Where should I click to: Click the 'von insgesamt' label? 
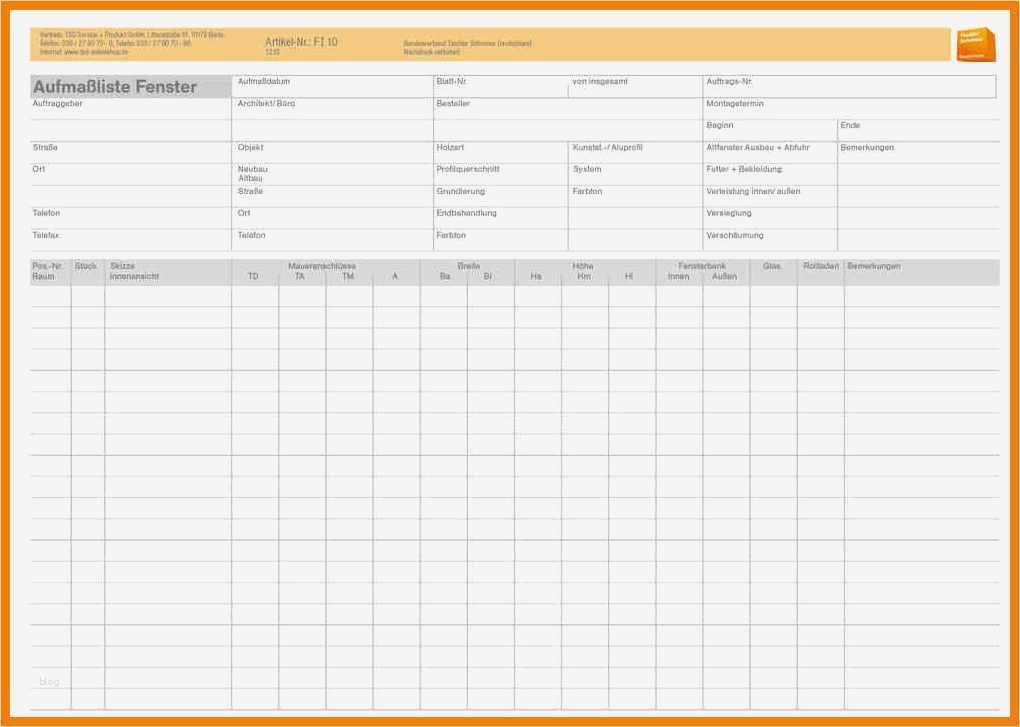600,81
